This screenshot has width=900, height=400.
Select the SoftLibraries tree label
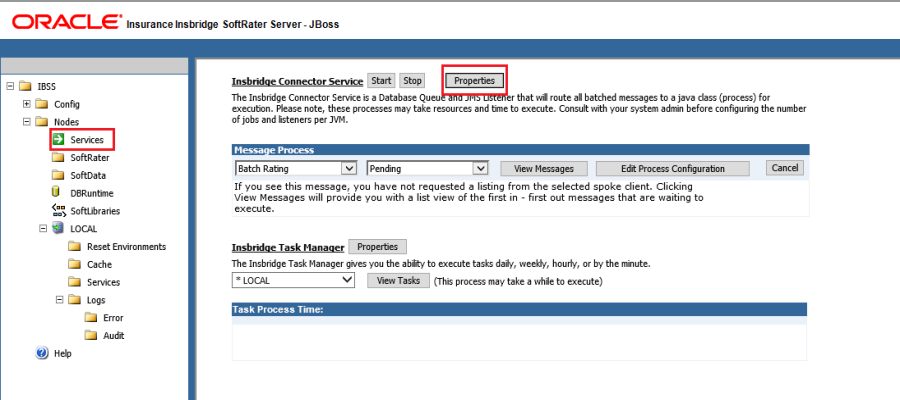click(95, 211)
